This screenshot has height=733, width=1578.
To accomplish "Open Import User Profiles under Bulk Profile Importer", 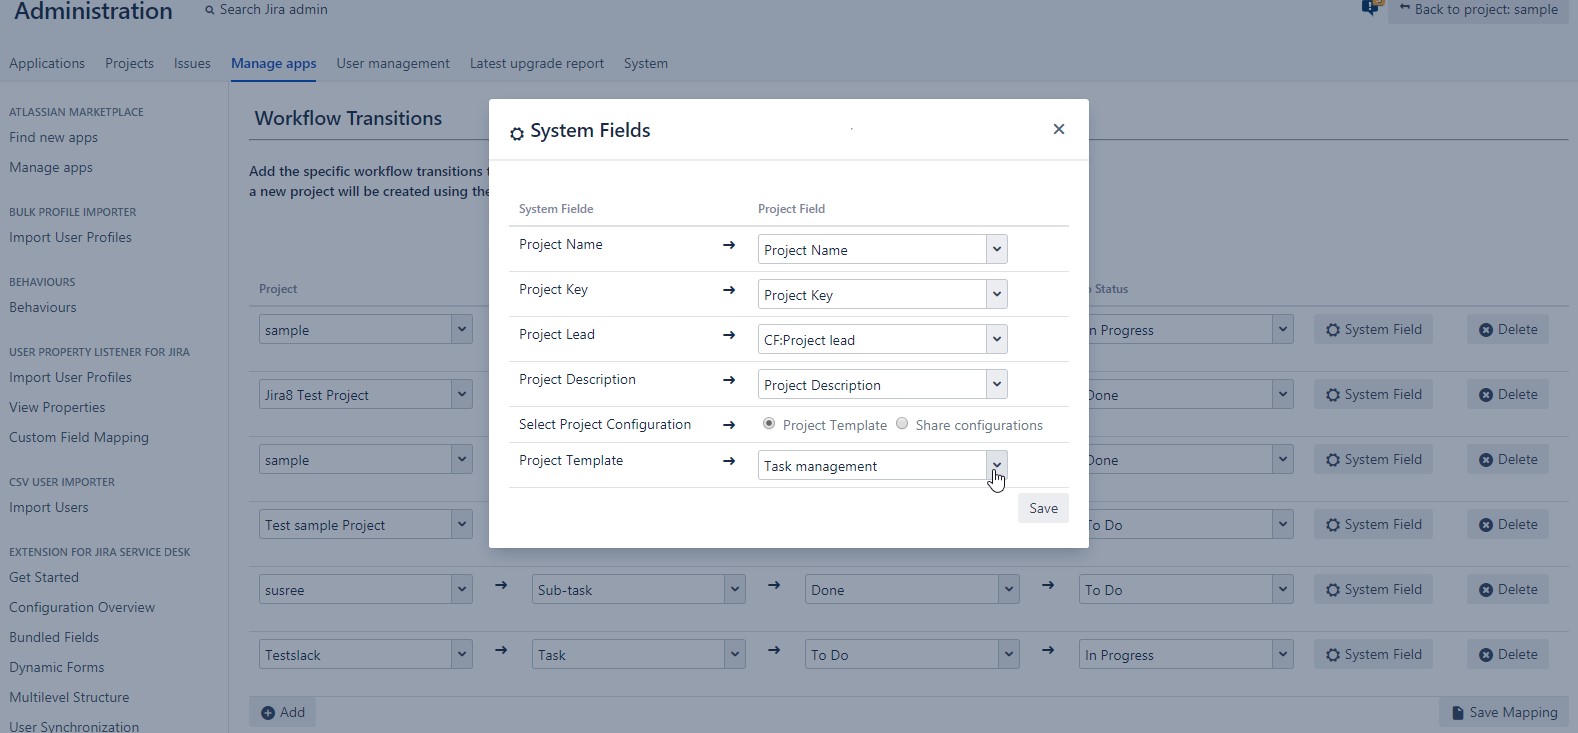I will pyautogui.click(x=70, y=238).
